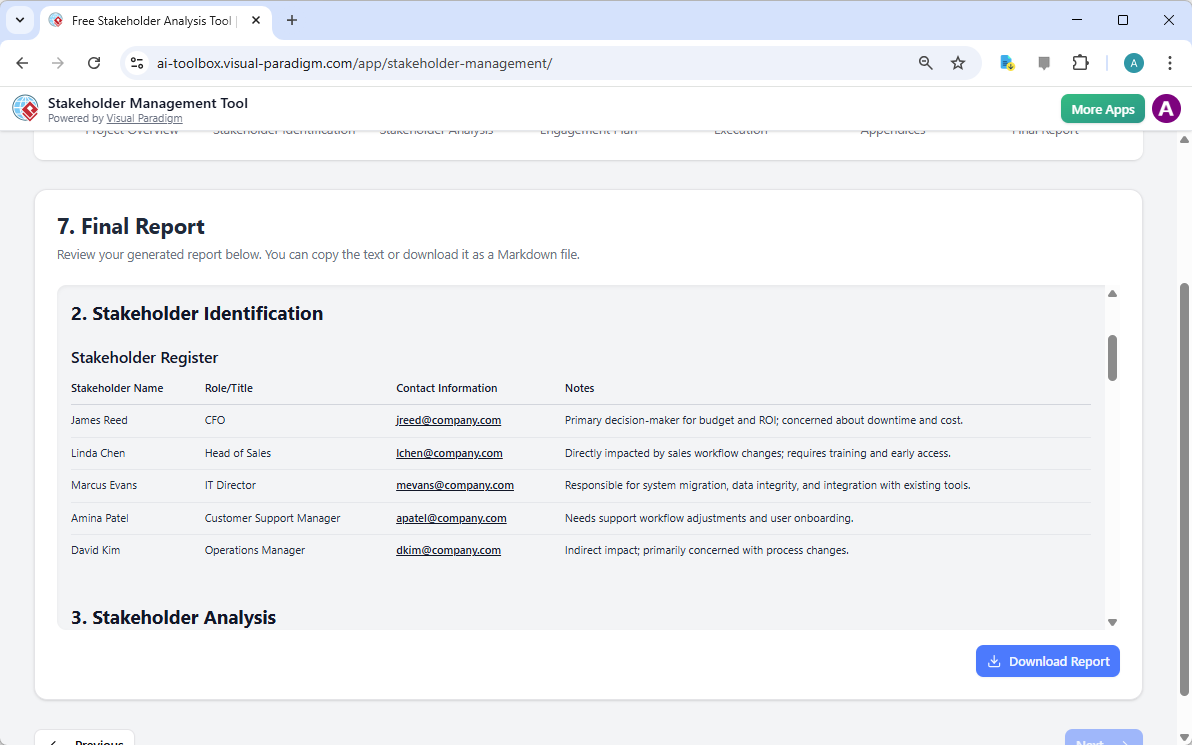This screenshot has height=745, width=1192.
Task: Open the site permissions icon in address bar
Action: 136,62
